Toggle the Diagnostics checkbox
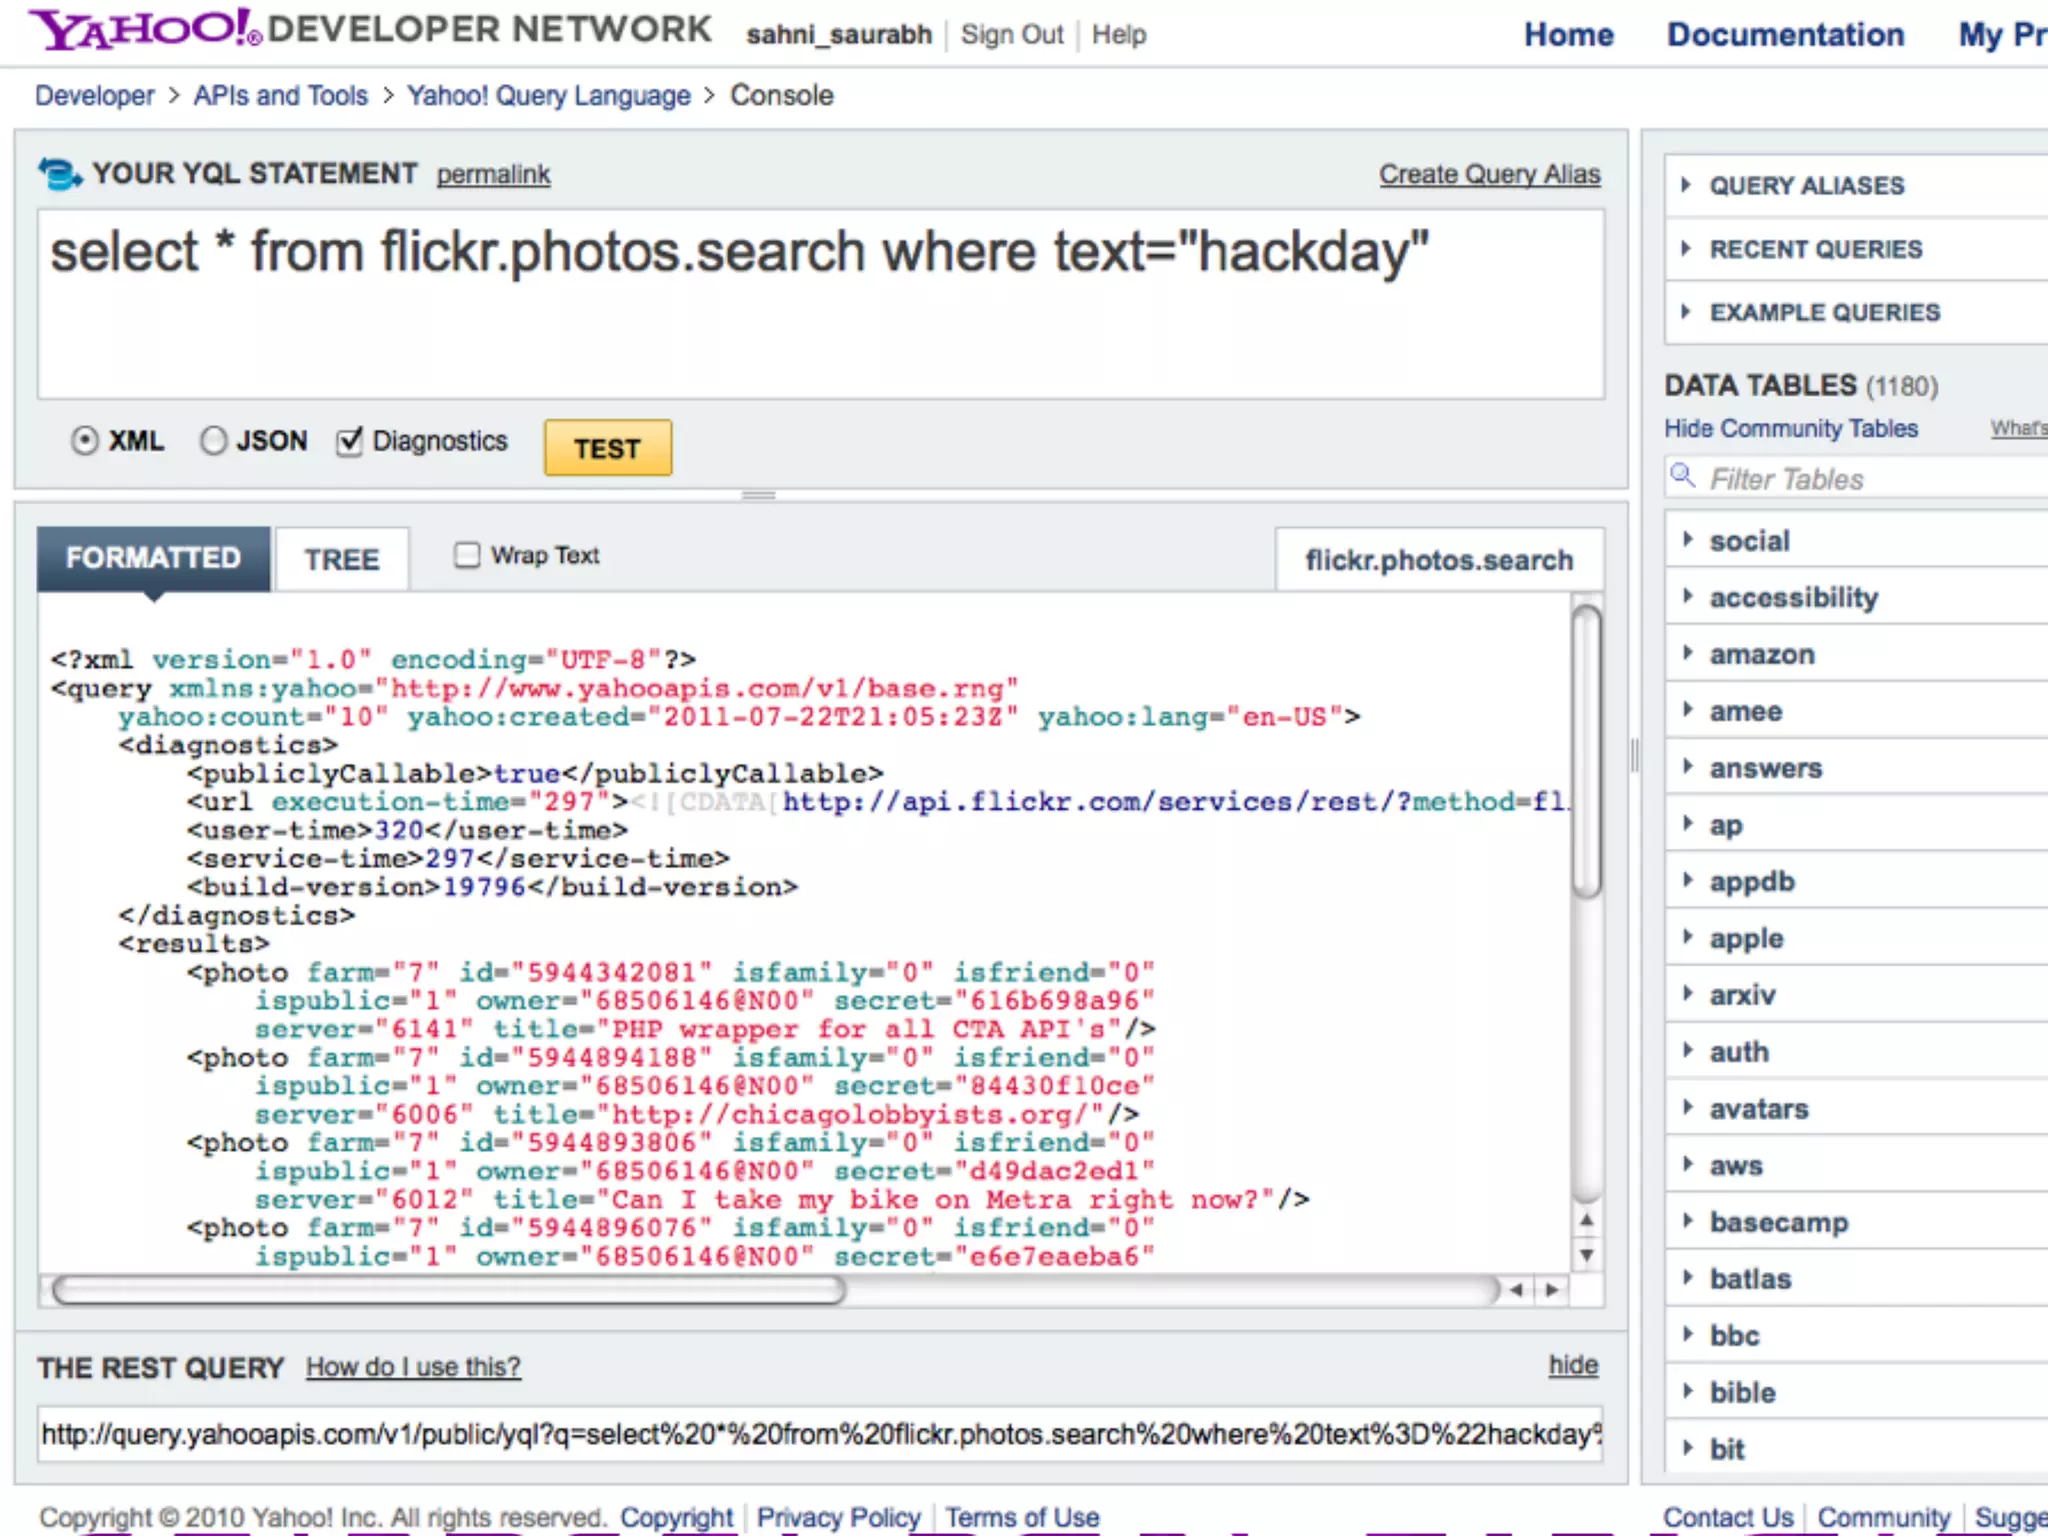2048x1536 pixels. [x=348, y=441]
